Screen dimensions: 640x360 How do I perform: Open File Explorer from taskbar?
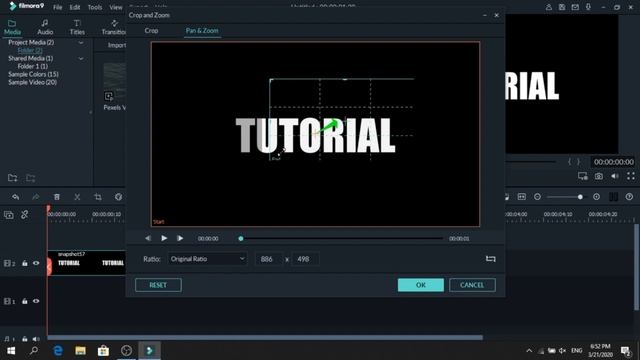coord(80,351)
